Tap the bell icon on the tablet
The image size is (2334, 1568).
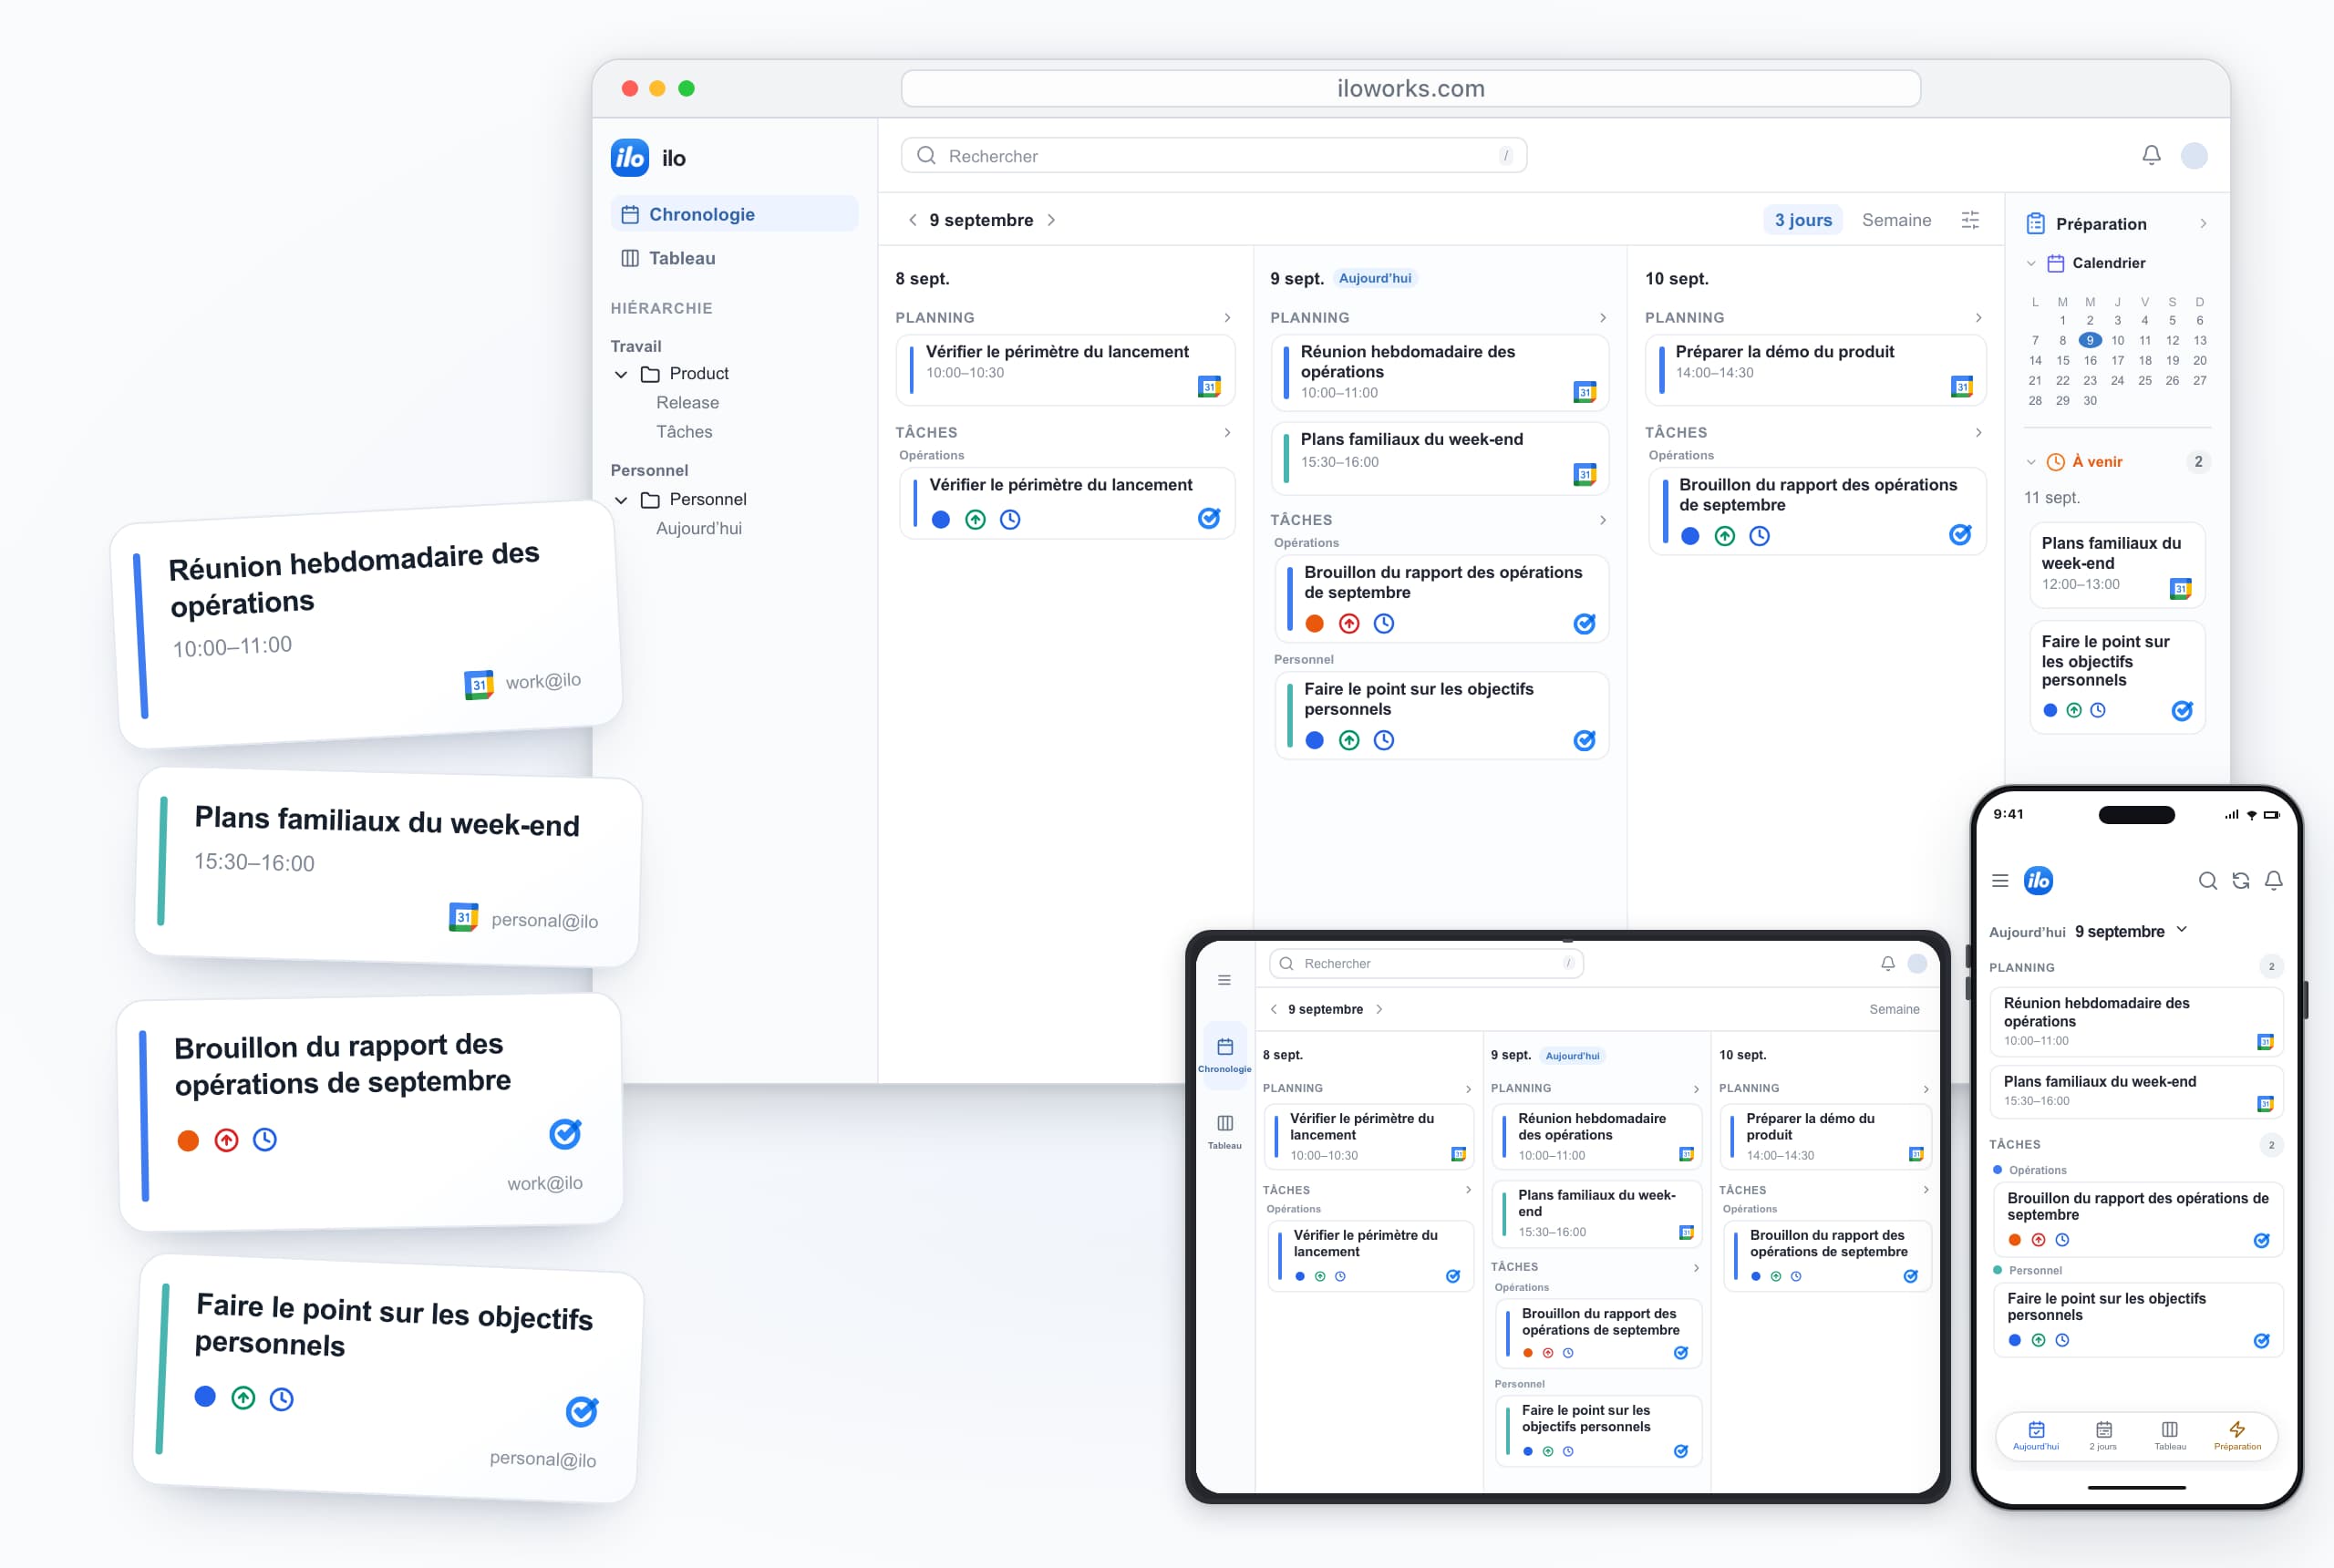point(1888,963)
